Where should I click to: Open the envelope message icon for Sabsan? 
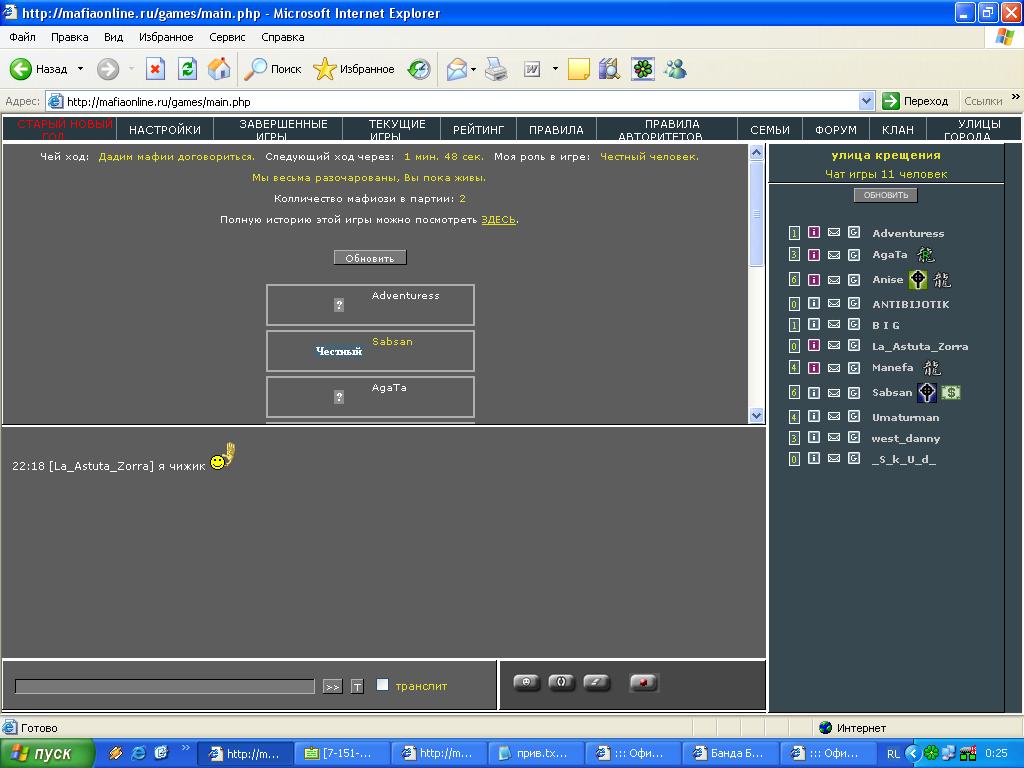[x=834, y=393]
